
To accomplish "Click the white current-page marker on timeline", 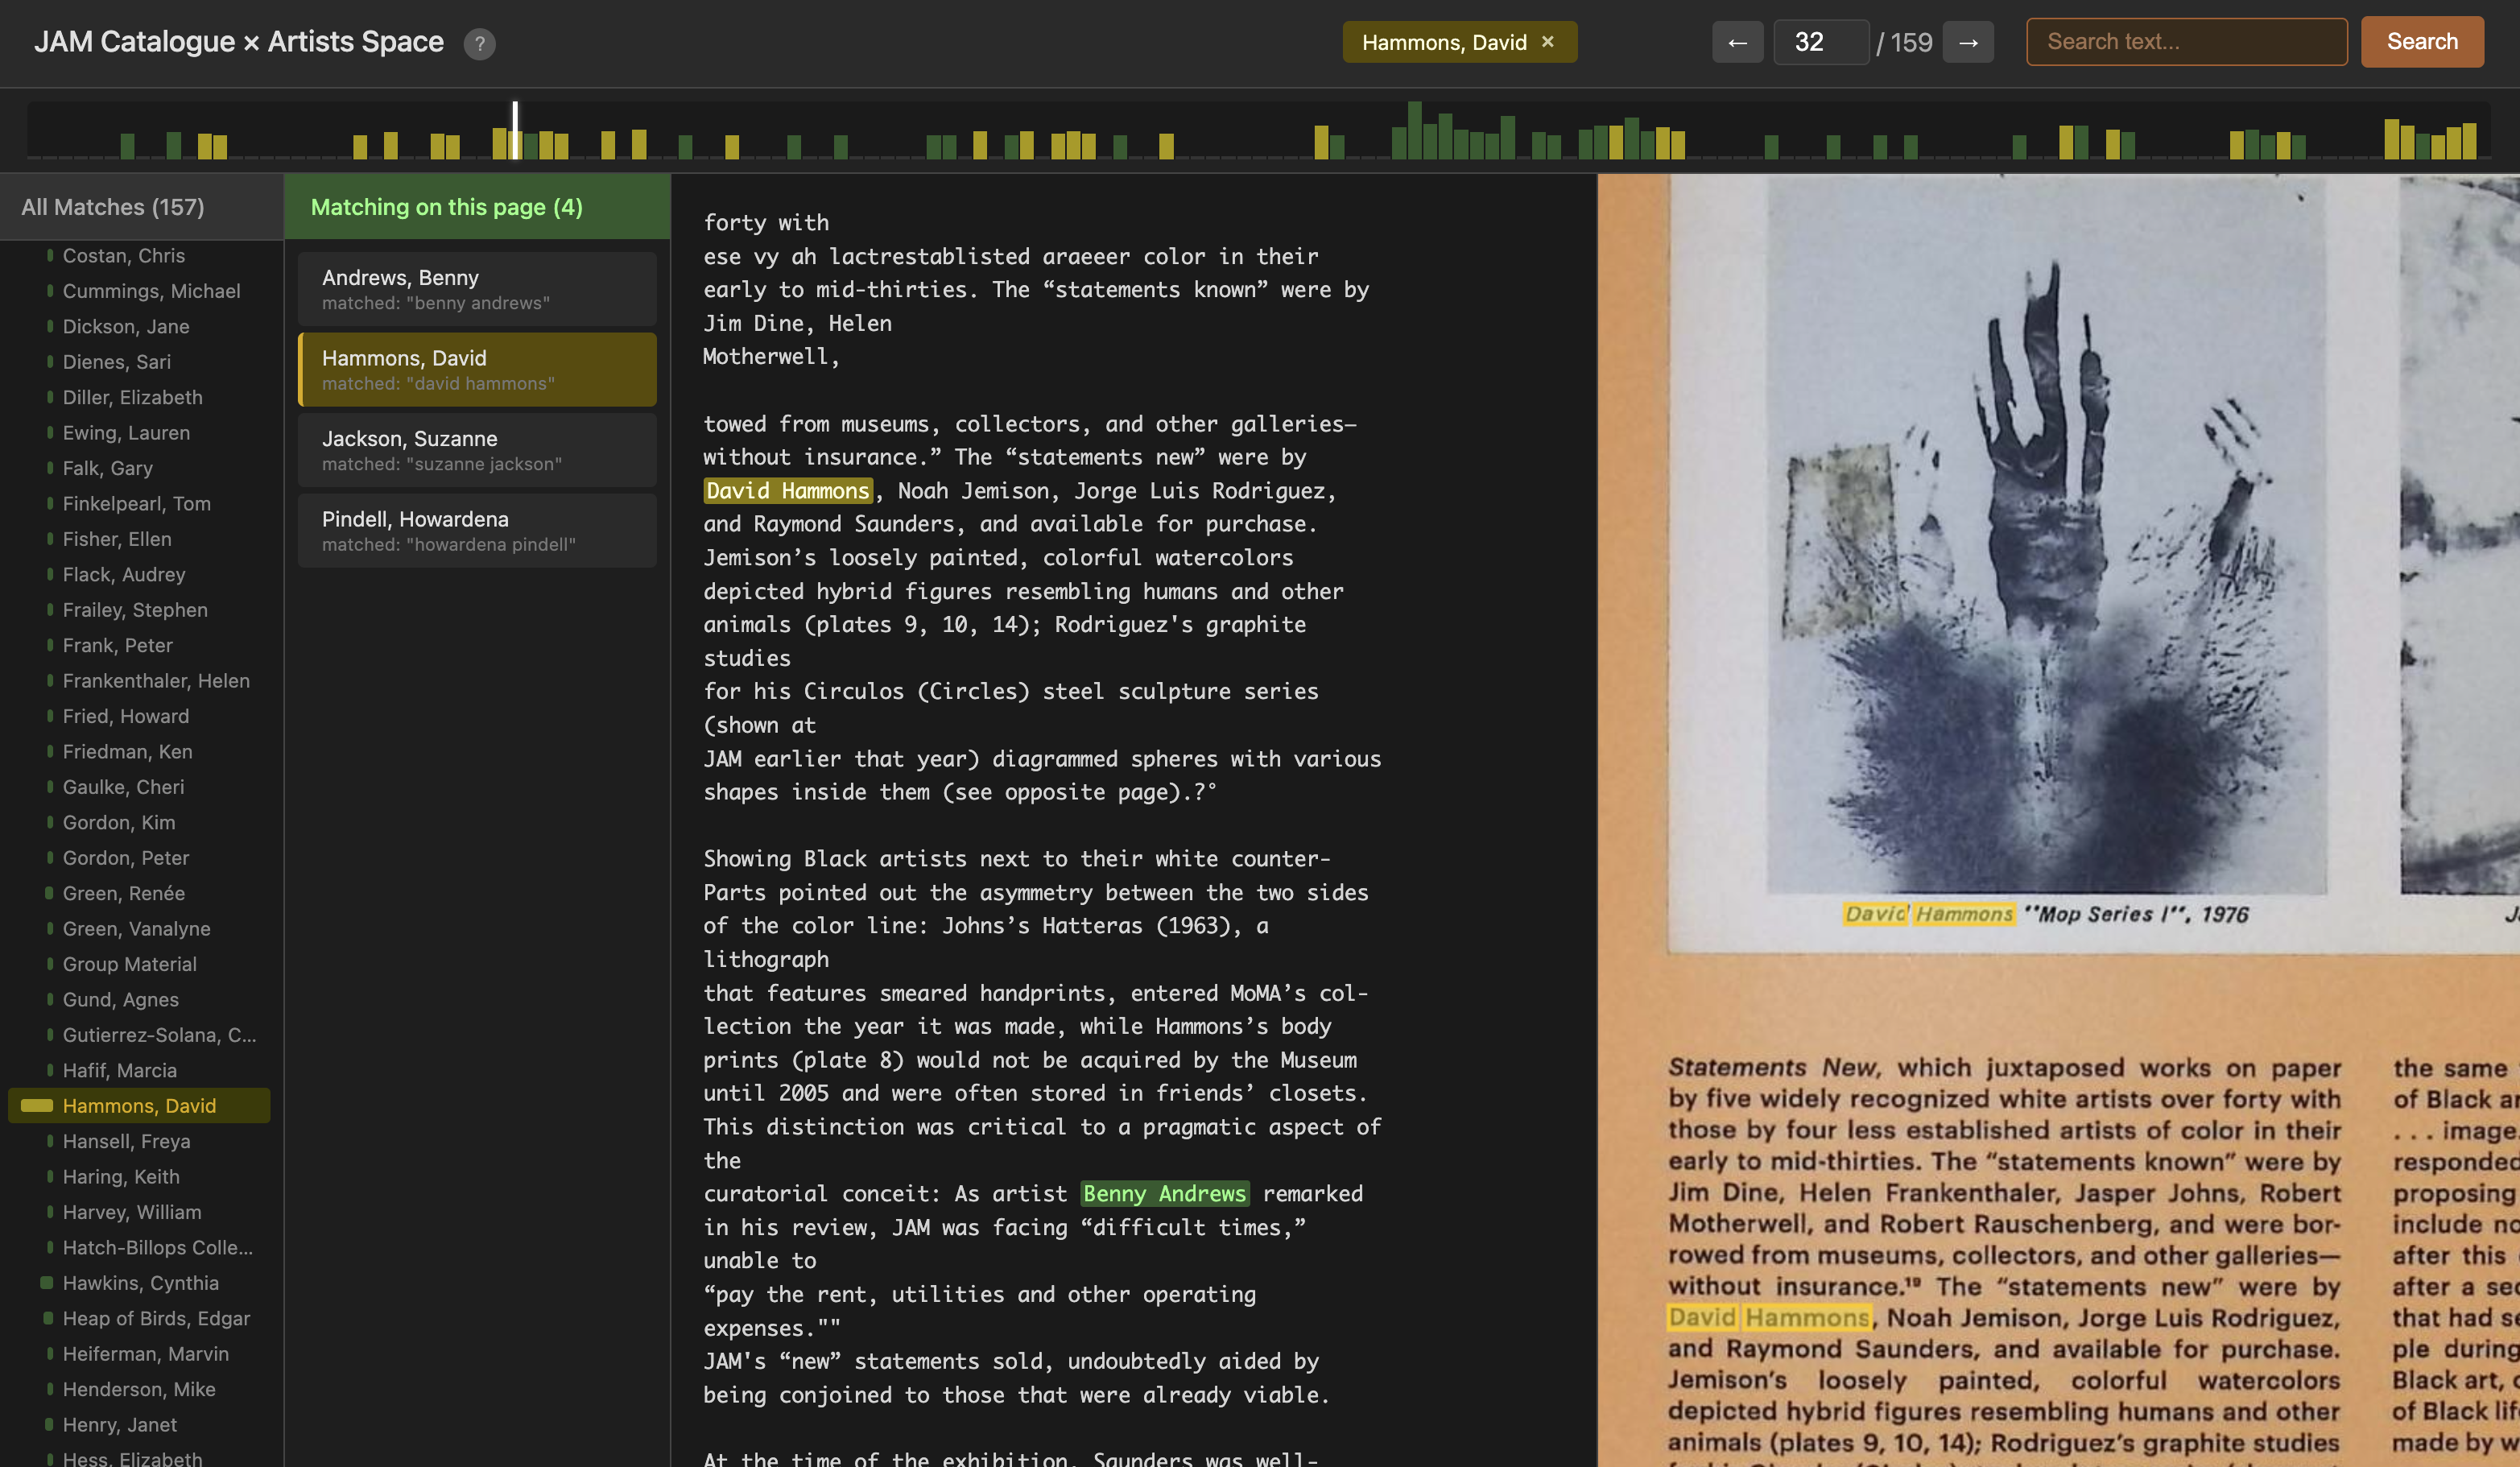I will pyautogui.click(x=515, y=130).
